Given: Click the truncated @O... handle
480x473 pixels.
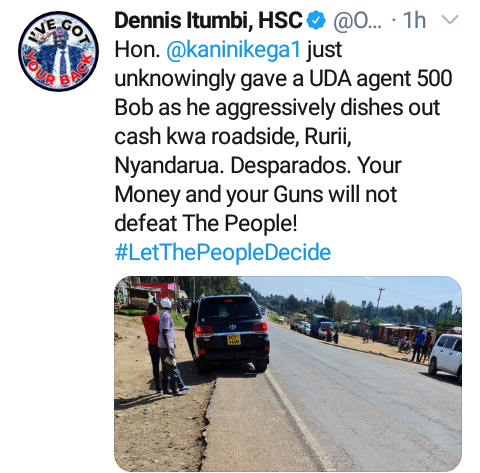Looking at the screenshot, I should click(357, 21).
